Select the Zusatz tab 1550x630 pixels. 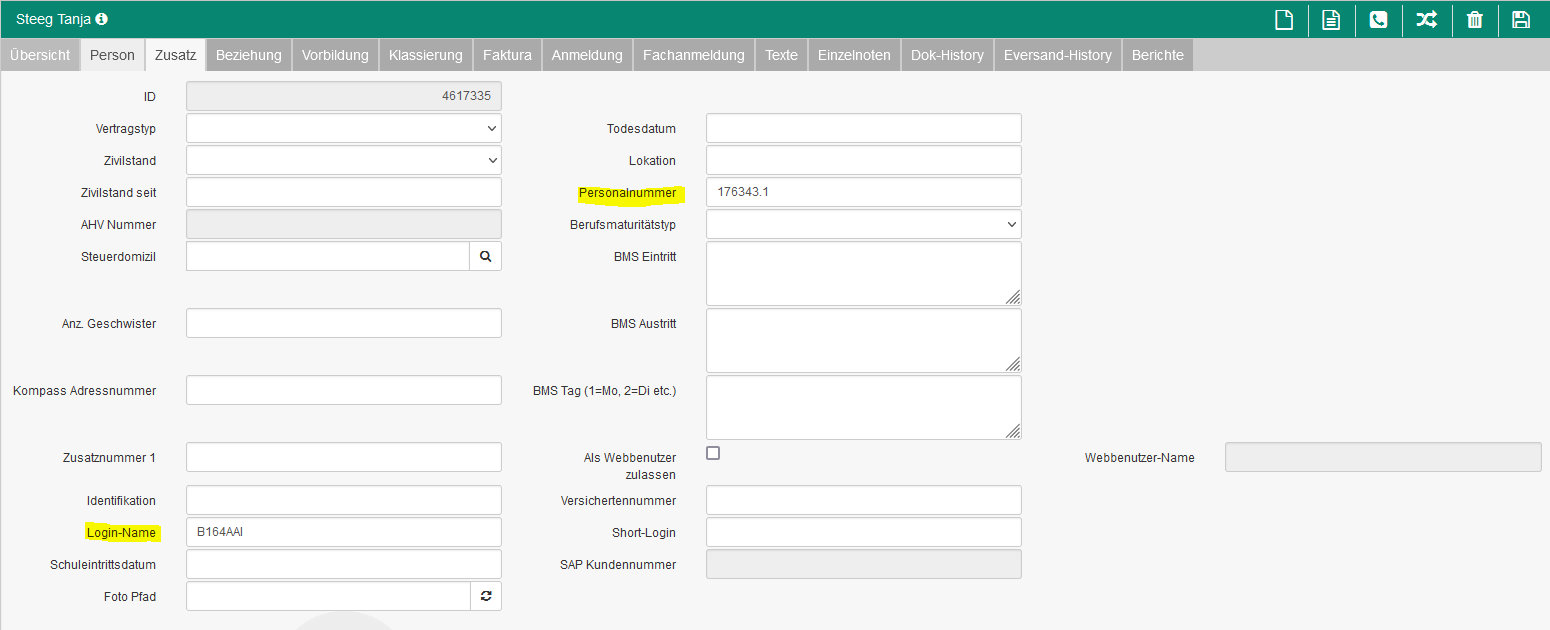point(175,55)
